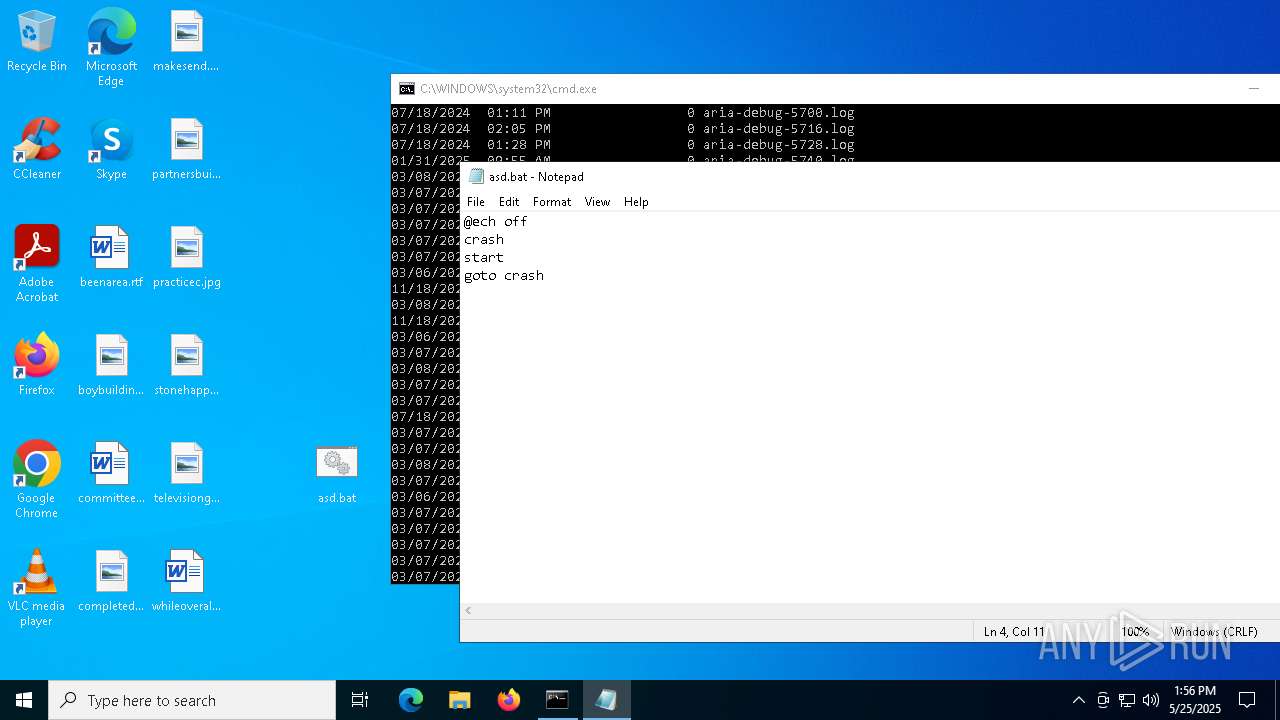Click the 'start' line in Notepad
The height and width of the screenshot is (720, 1280).
click(484, 258)
